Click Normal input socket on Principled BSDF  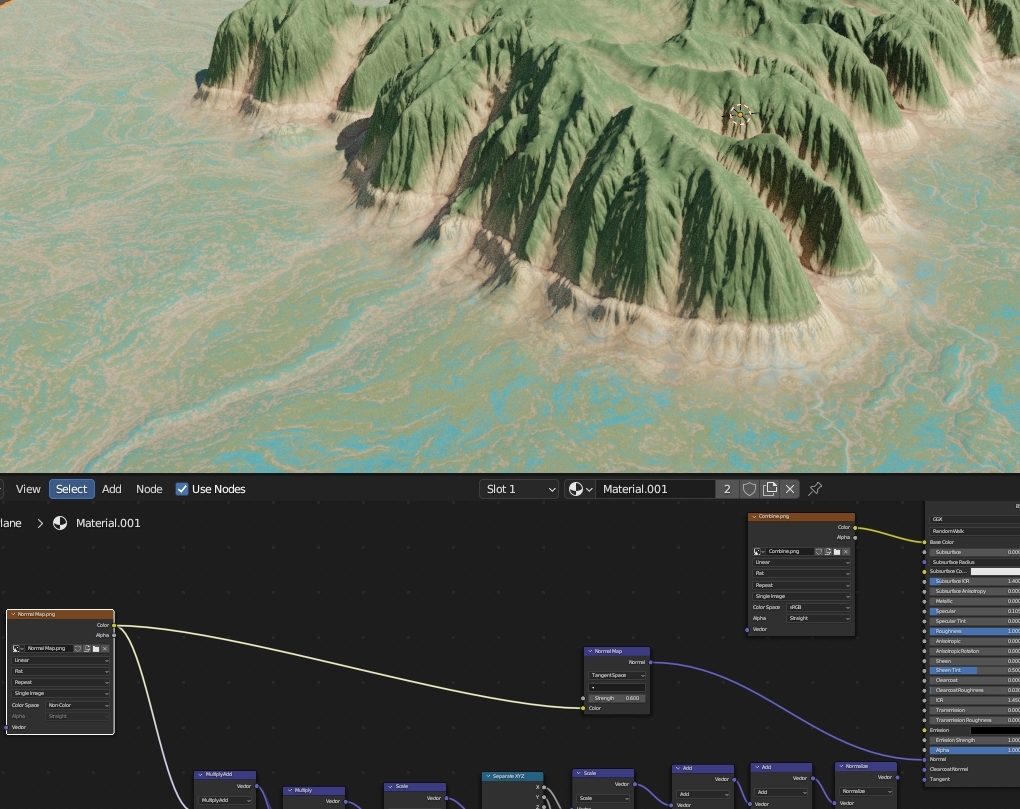[924, 759]
